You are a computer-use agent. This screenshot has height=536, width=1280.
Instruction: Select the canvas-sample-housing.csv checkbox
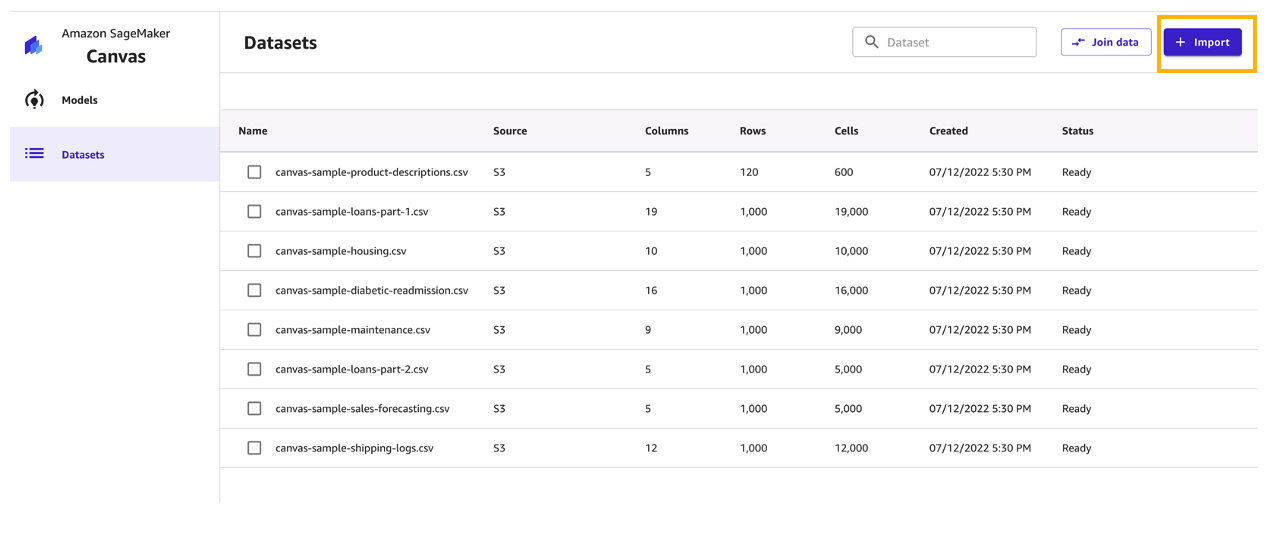254,251
